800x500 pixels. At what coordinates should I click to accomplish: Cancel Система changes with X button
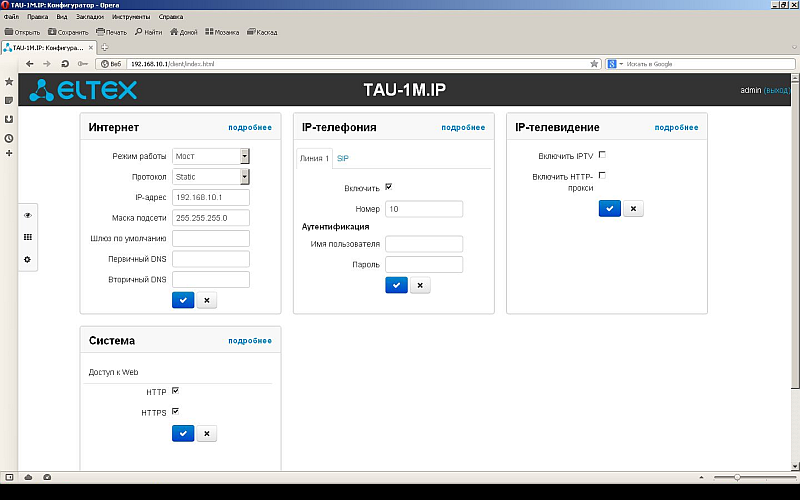tap(207, 433)
